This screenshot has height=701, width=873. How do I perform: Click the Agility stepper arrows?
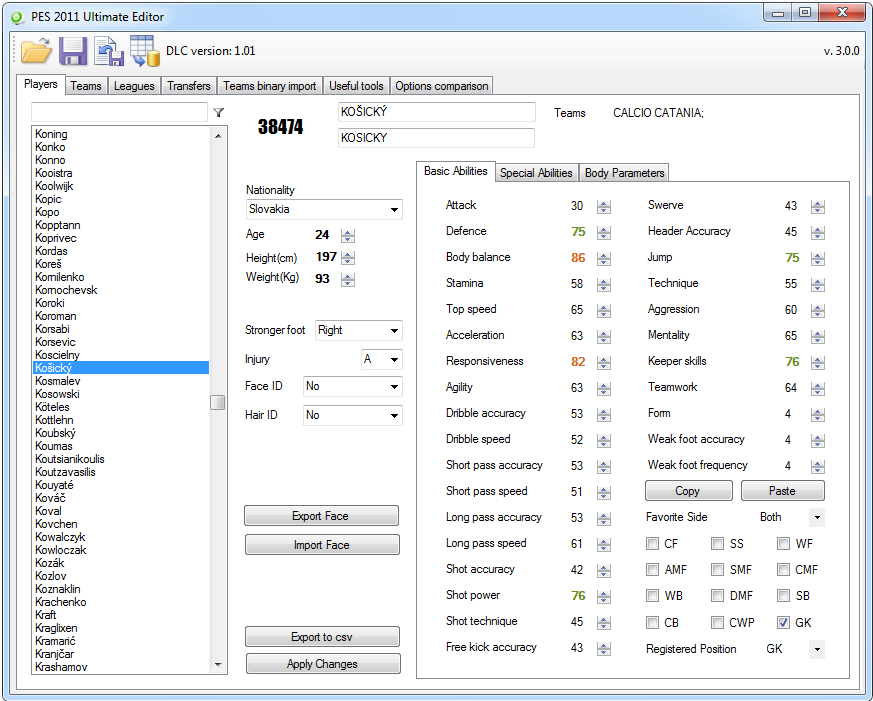pos(604,389)
